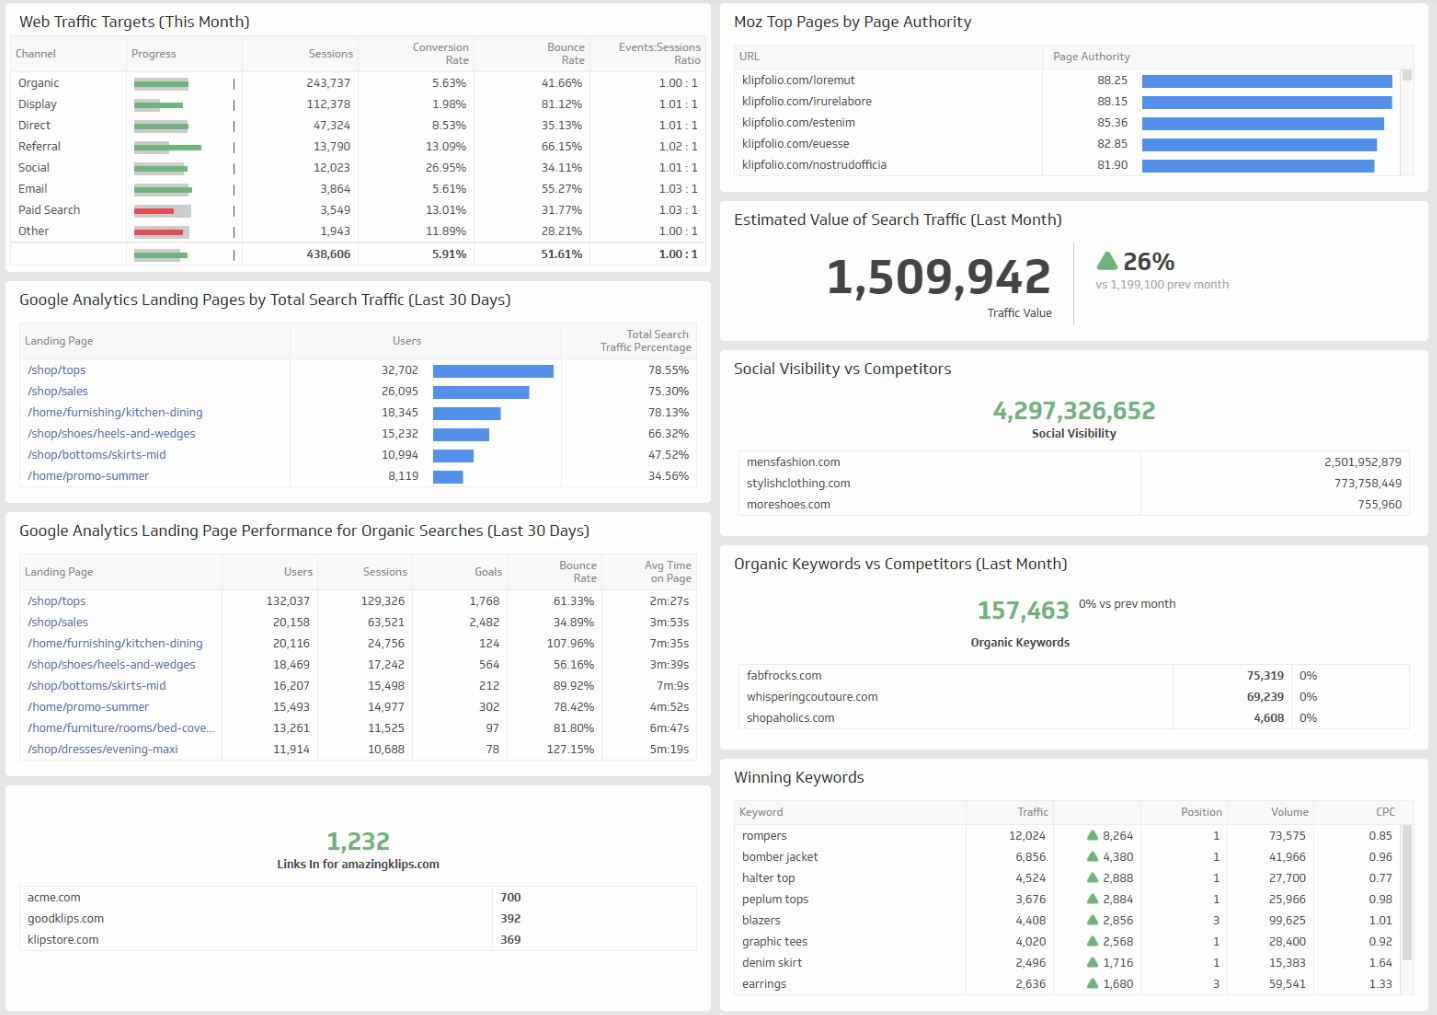
Task: Click the Avg Time on Page column header
Action: pyautogui.click(x=667, y=572)
